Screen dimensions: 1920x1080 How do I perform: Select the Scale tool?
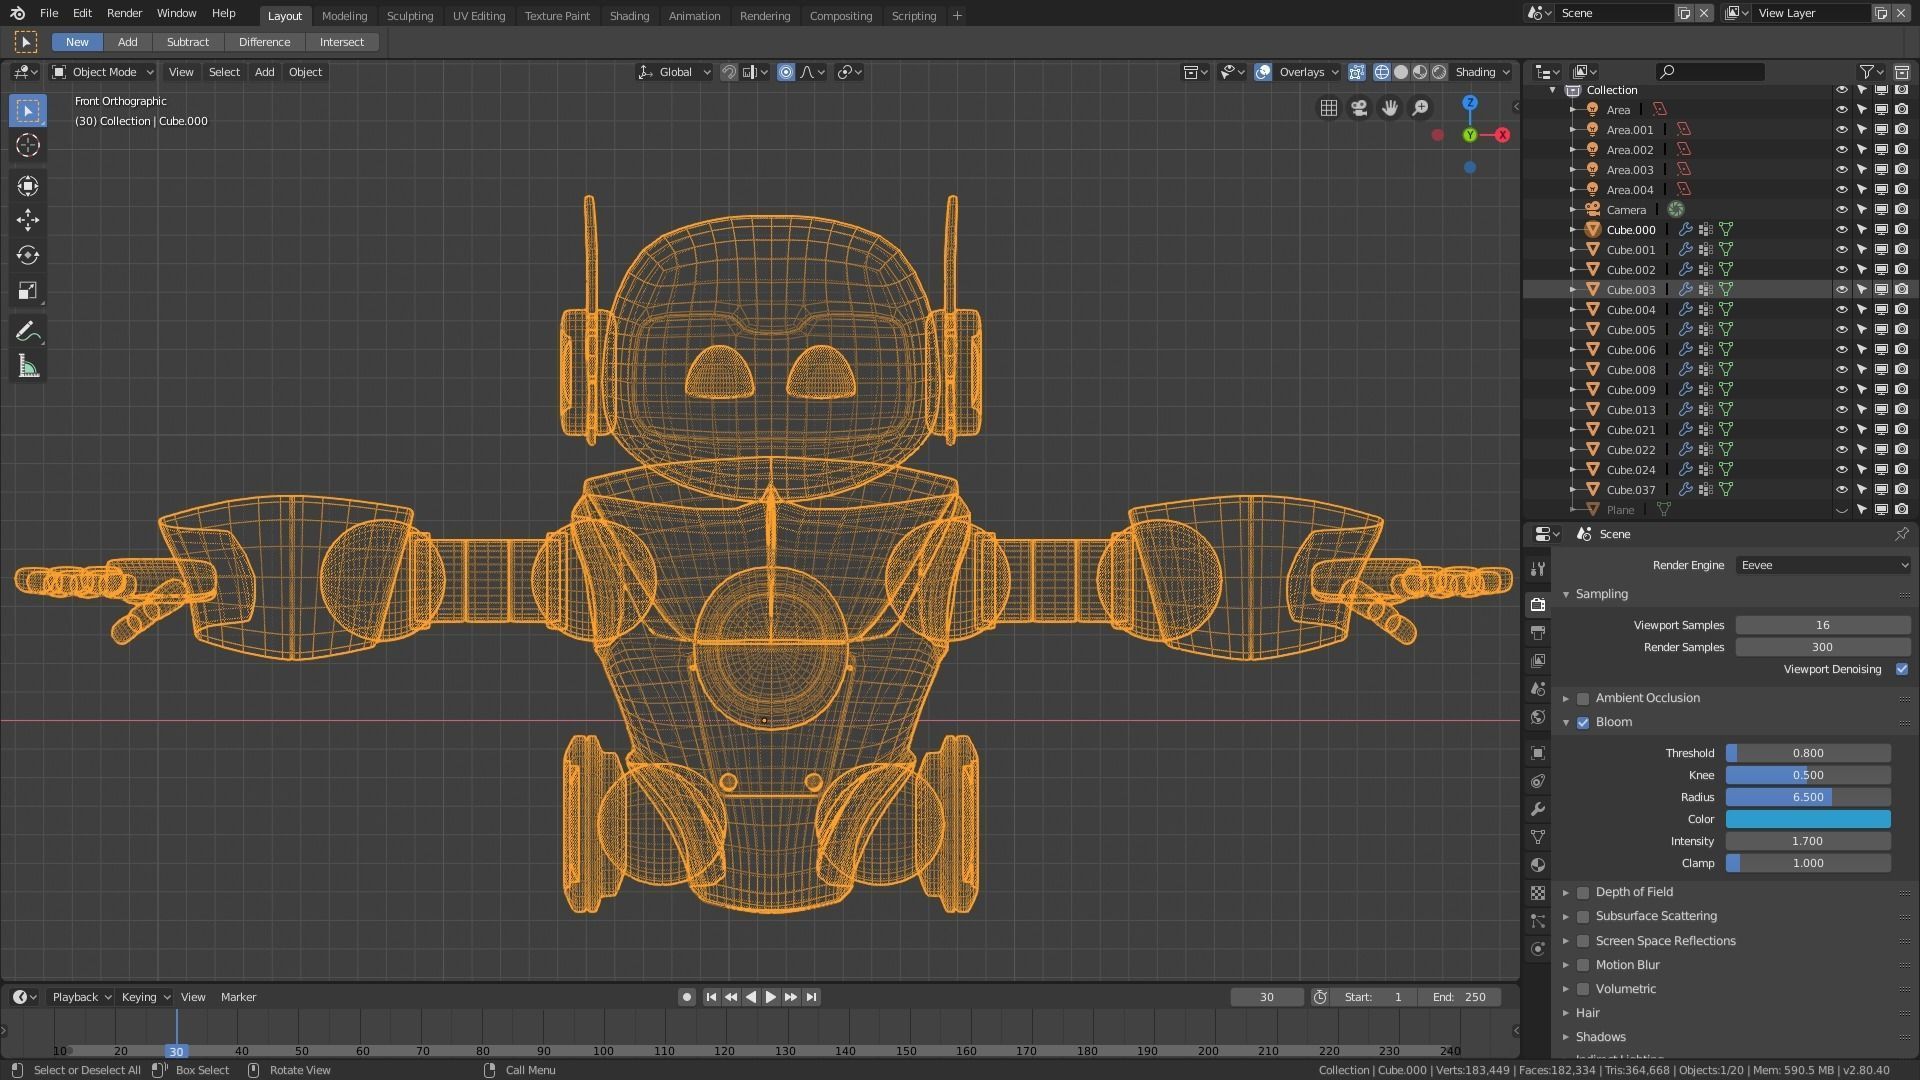point(28,292)
